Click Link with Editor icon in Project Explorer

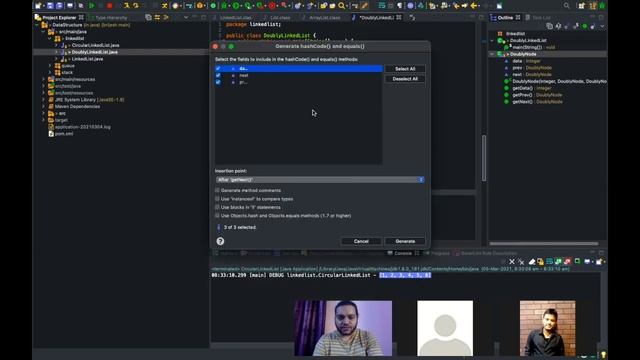click(157, 17)
